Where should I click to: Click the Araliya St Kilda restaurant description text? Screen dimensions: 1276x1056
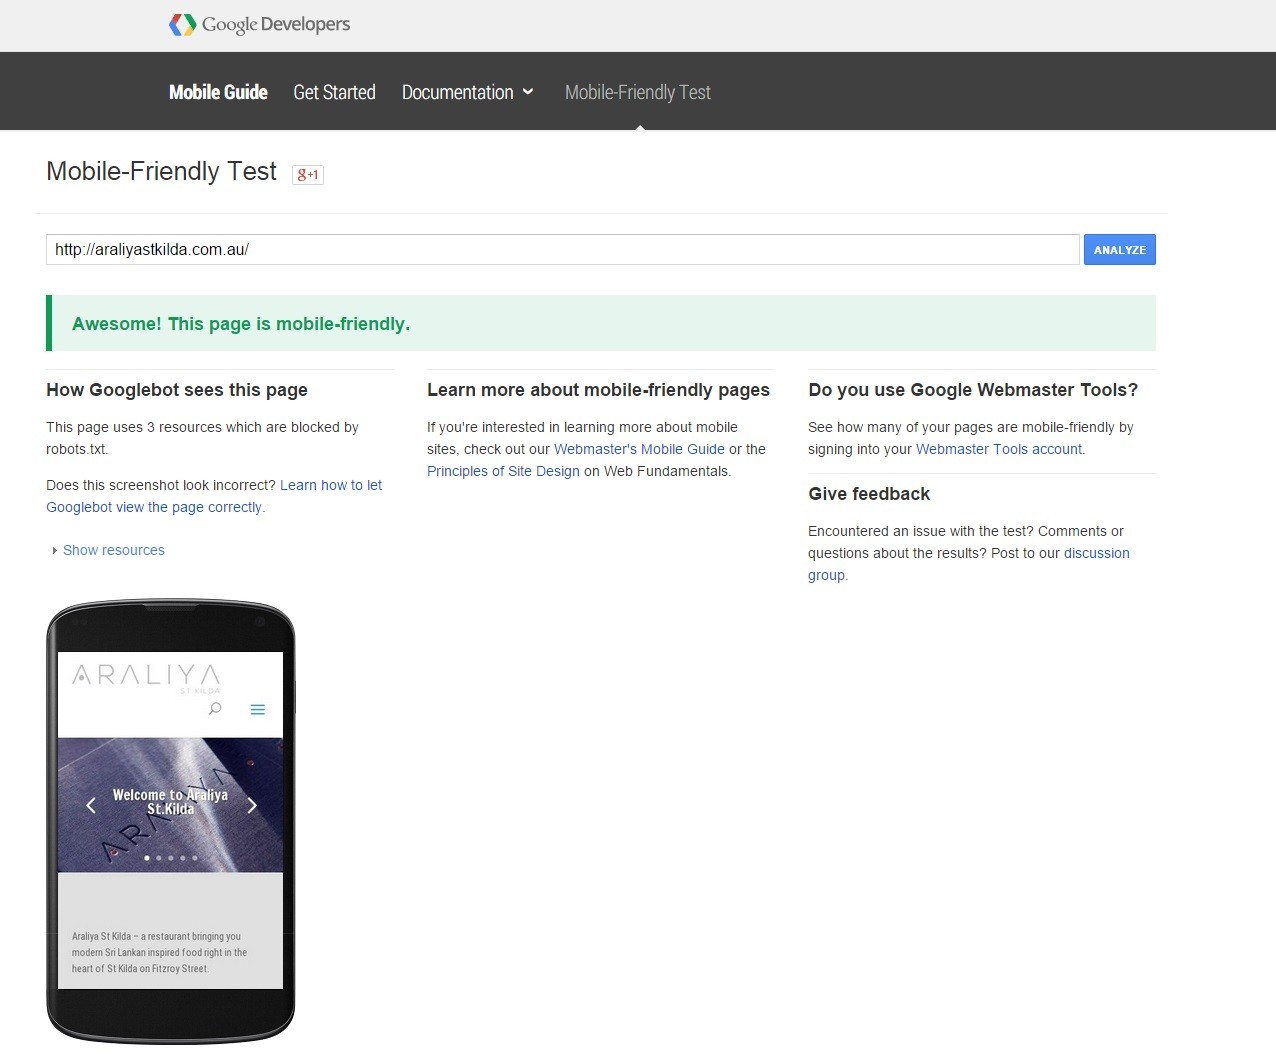(159, 952)
